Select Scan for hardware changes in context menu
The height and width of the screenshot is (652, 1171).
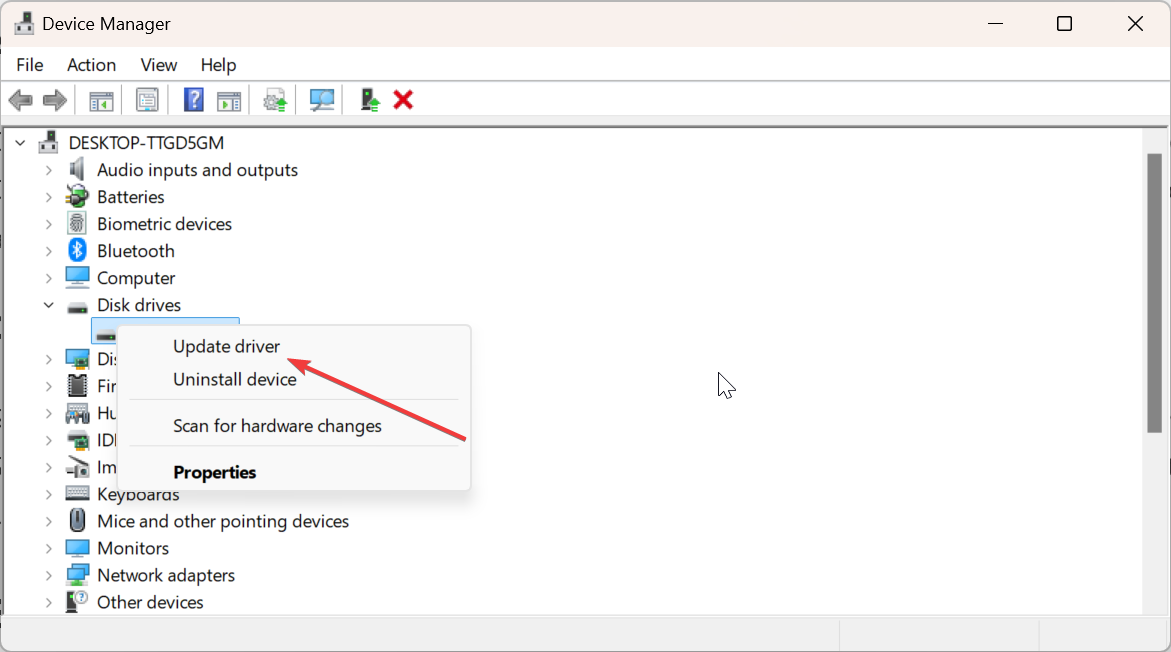277,426
